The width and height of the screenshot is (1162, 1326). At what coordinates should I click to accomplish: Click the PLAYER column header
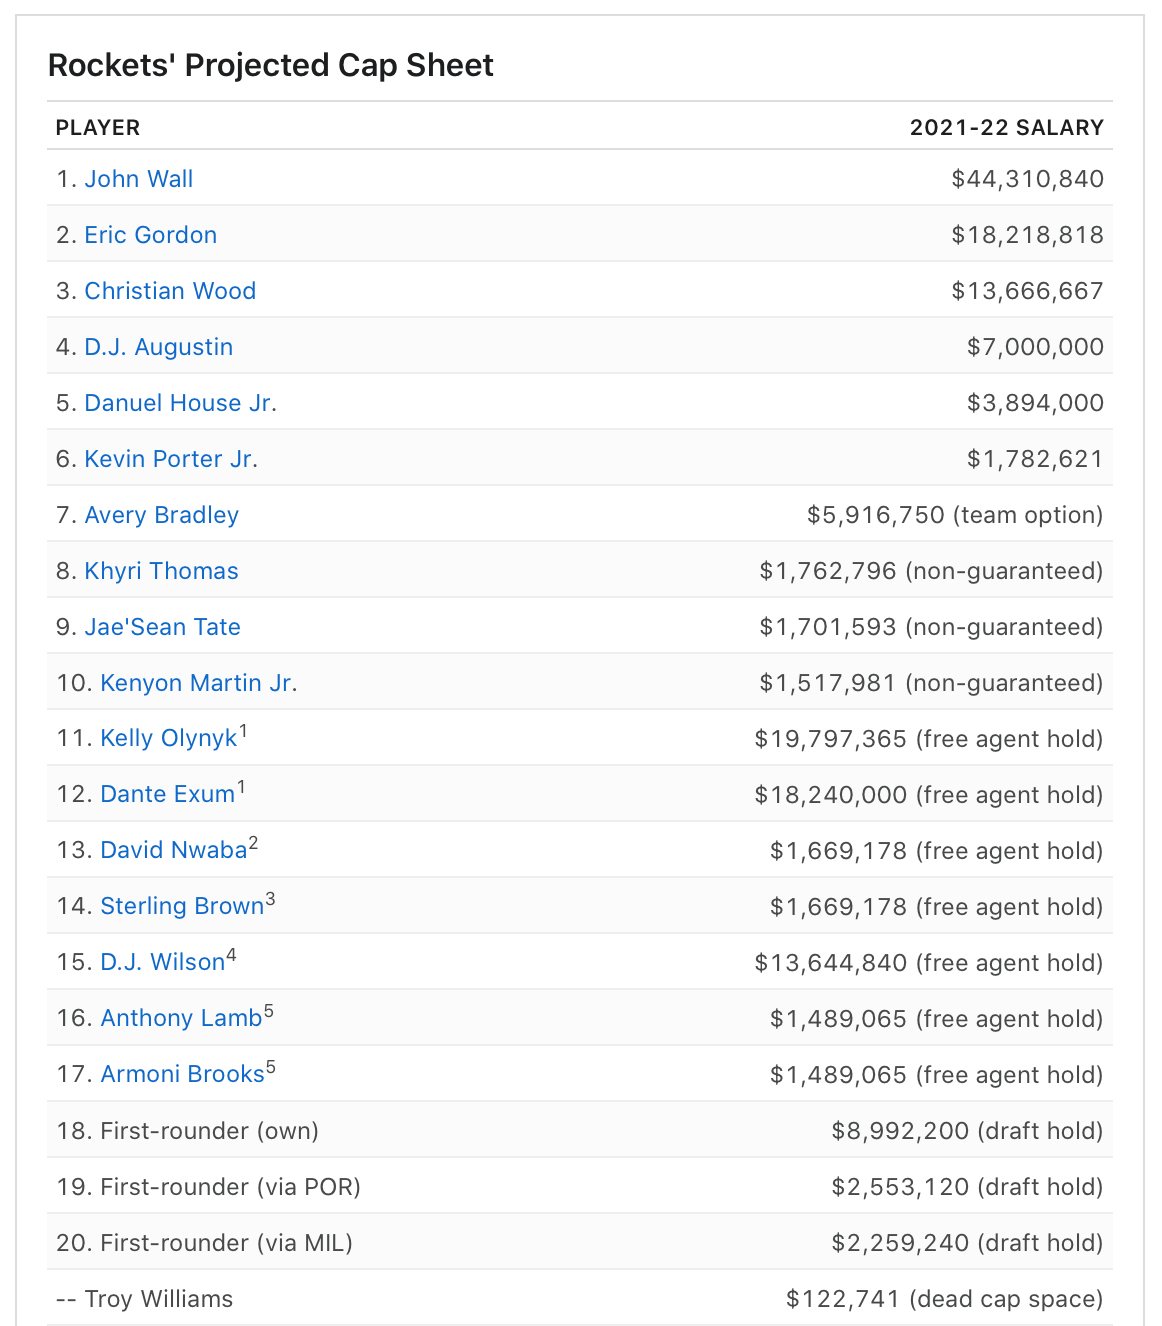click(98, 128)
